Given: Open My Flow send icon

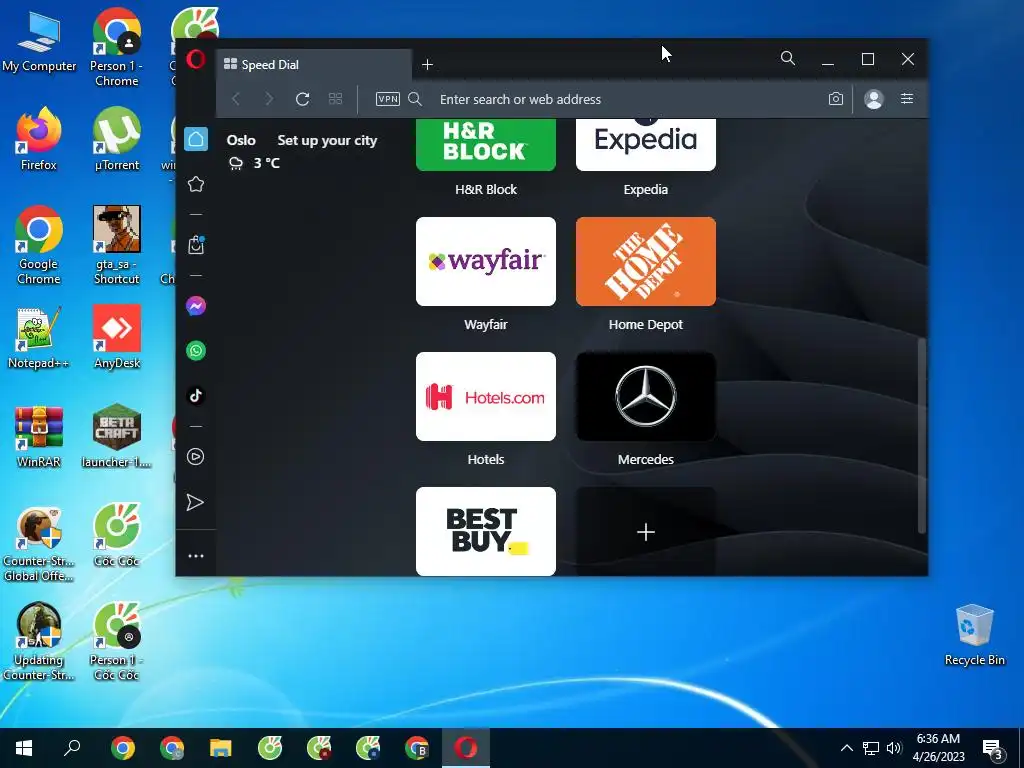Looking at the screenshot, I should [195, 502].
